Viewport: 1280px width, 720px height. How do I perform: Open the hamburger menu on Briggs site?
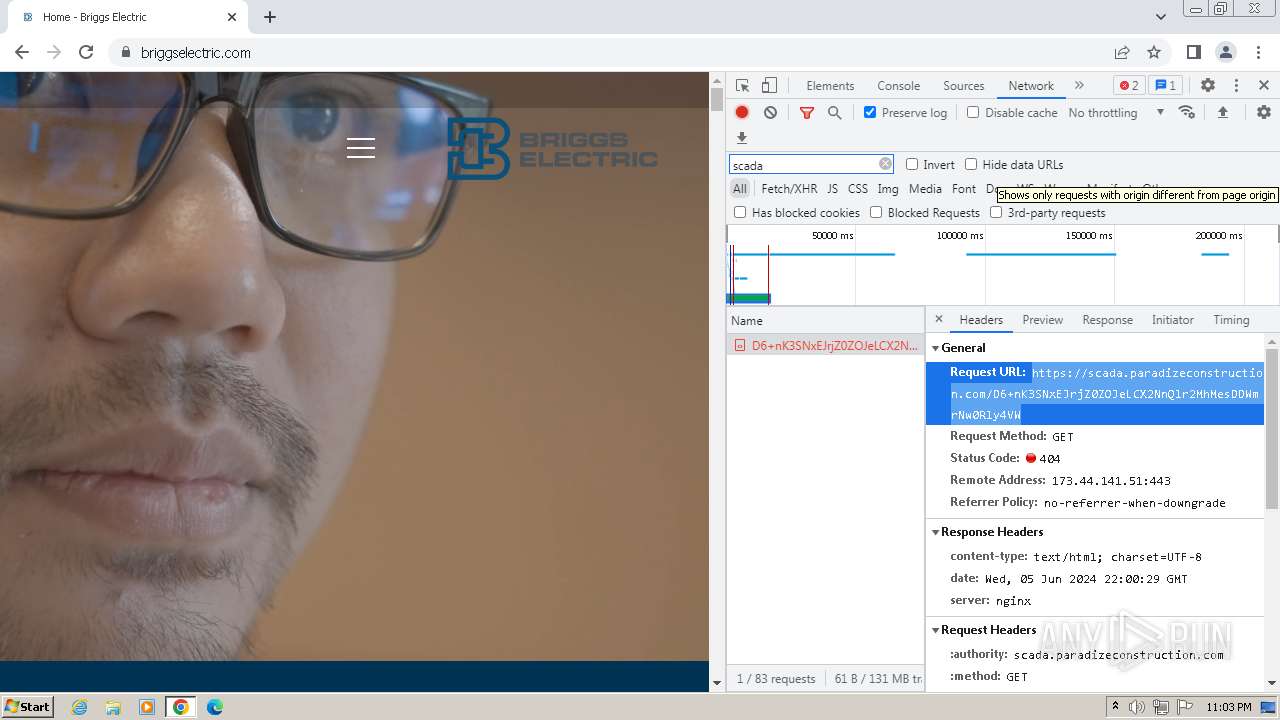(x=361, y=148)
